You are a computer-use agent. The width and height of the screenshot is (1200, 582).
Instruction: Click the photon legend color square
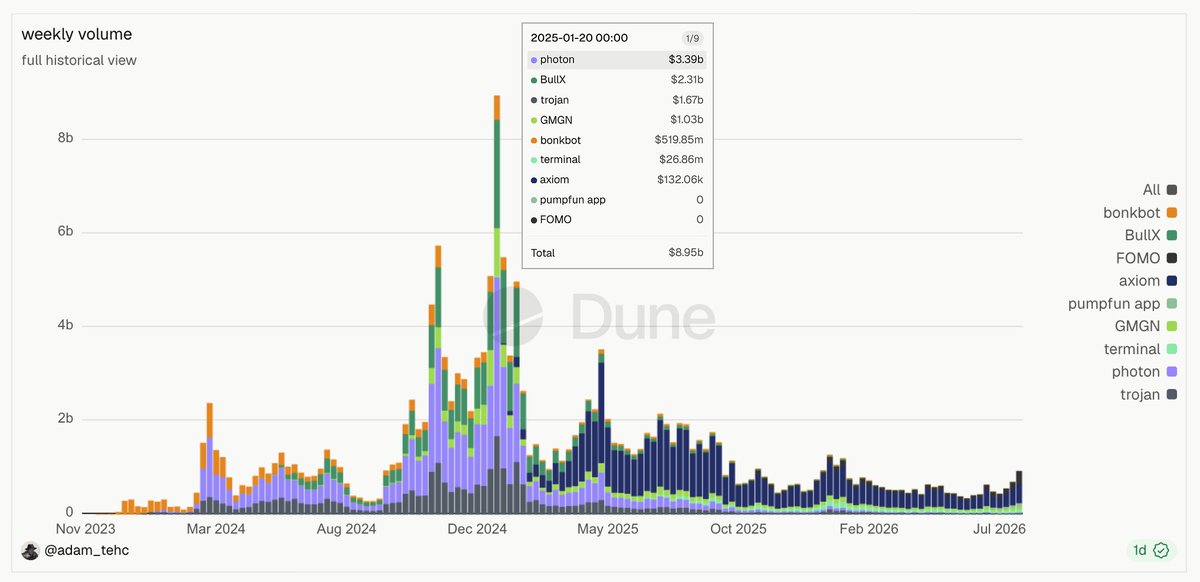click(1171, 372)
